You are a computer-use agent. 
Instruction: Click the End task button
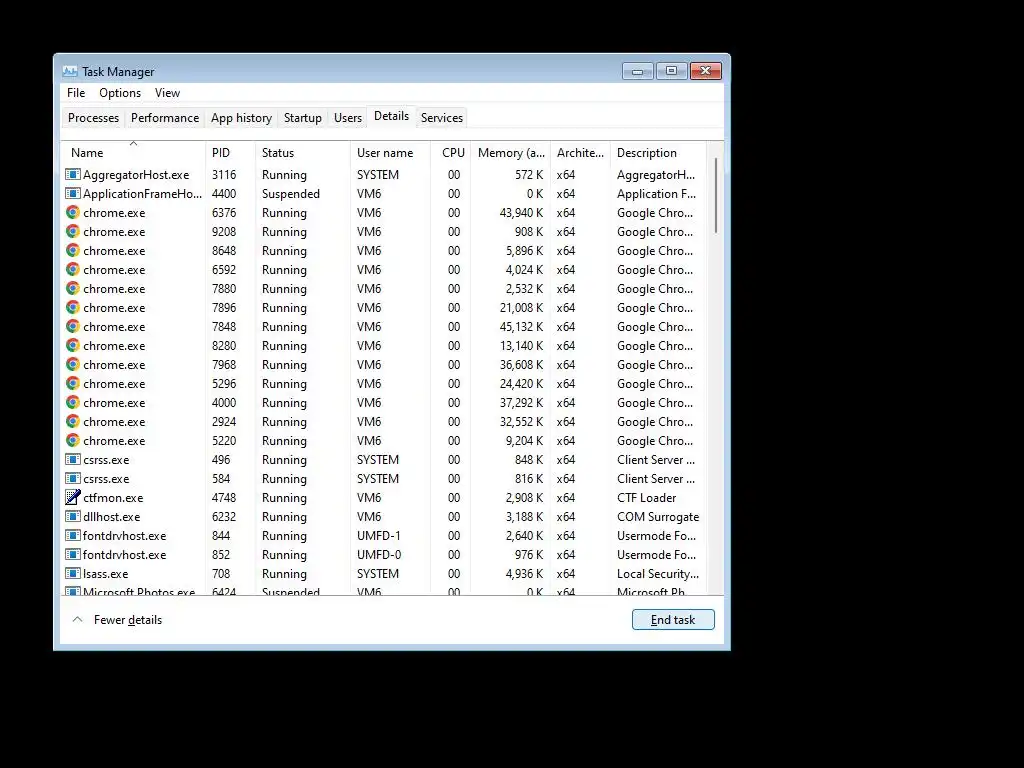click(x=673, y=620)
